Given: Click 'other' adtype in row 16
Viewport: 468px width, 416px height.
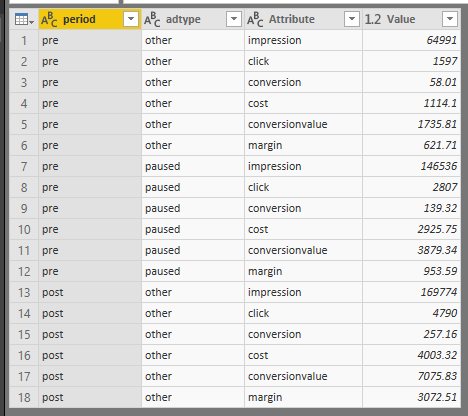Looking at the screenshot, I should (158, 355).
